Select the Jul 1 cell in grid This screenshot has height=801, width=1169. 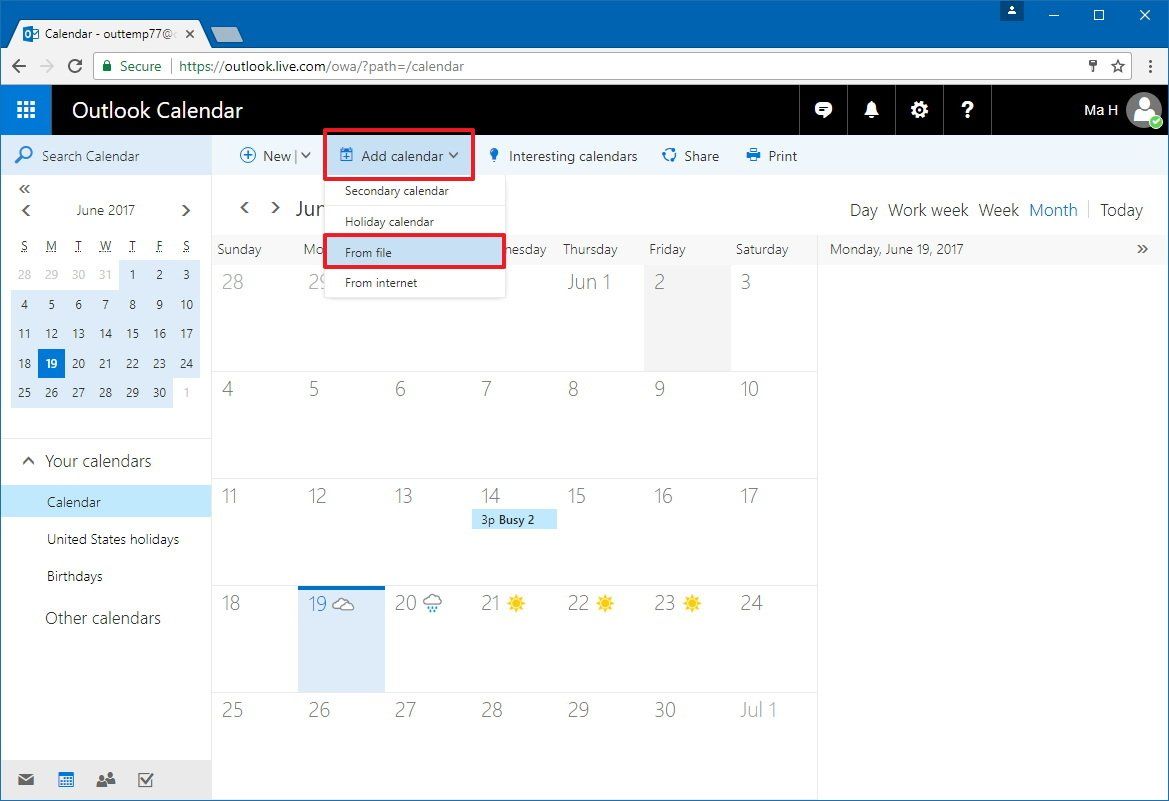[x=773, y=746]
